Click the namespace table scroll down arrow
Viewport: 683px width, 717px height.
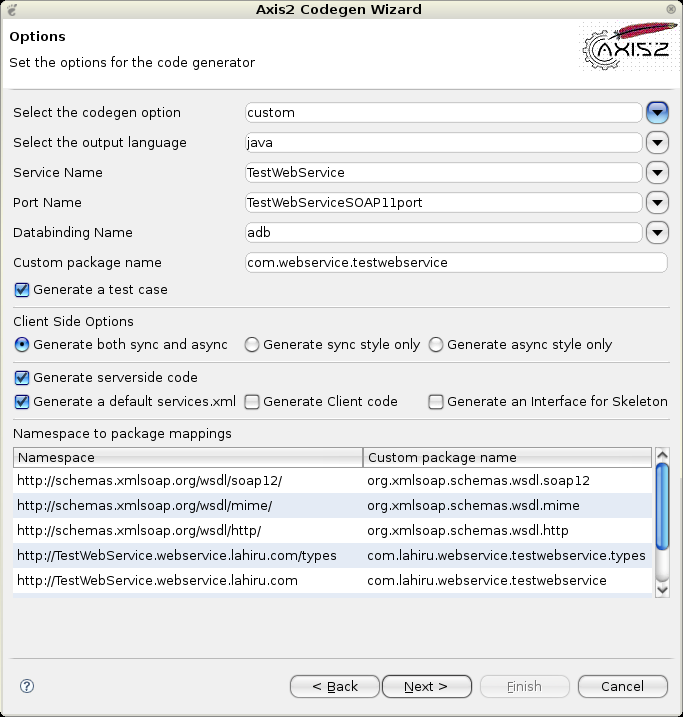click(661, 589)
